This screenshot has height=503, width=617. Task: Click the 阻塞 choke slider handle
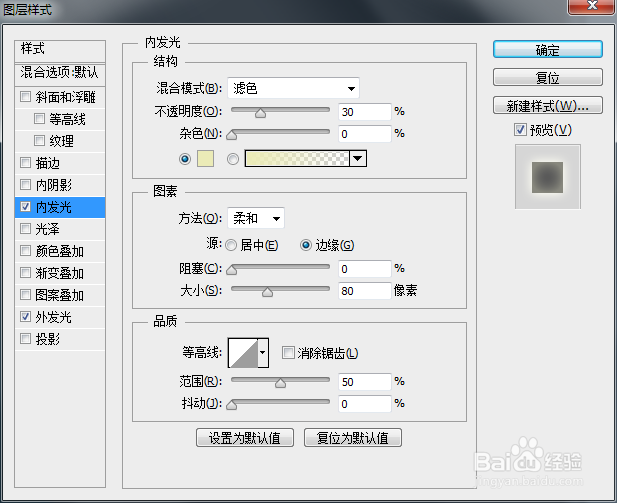click(232, 270)
